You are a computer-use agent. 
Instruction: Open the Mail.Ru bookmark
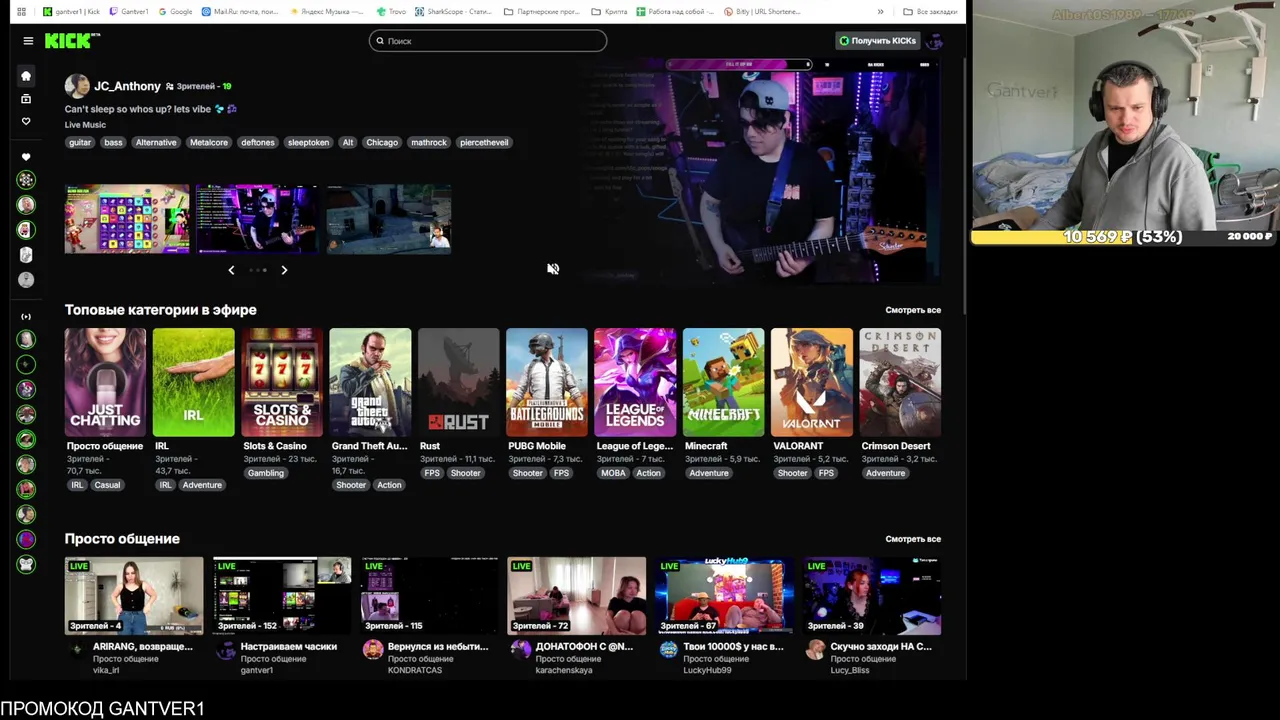pos(240,12)
